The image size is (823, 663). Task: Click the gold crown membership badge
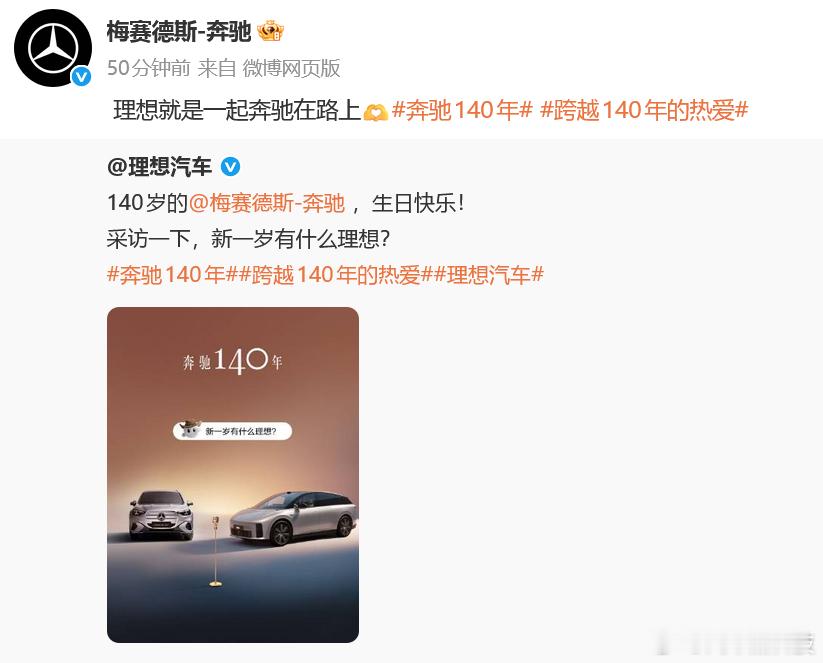pos(270,31)
